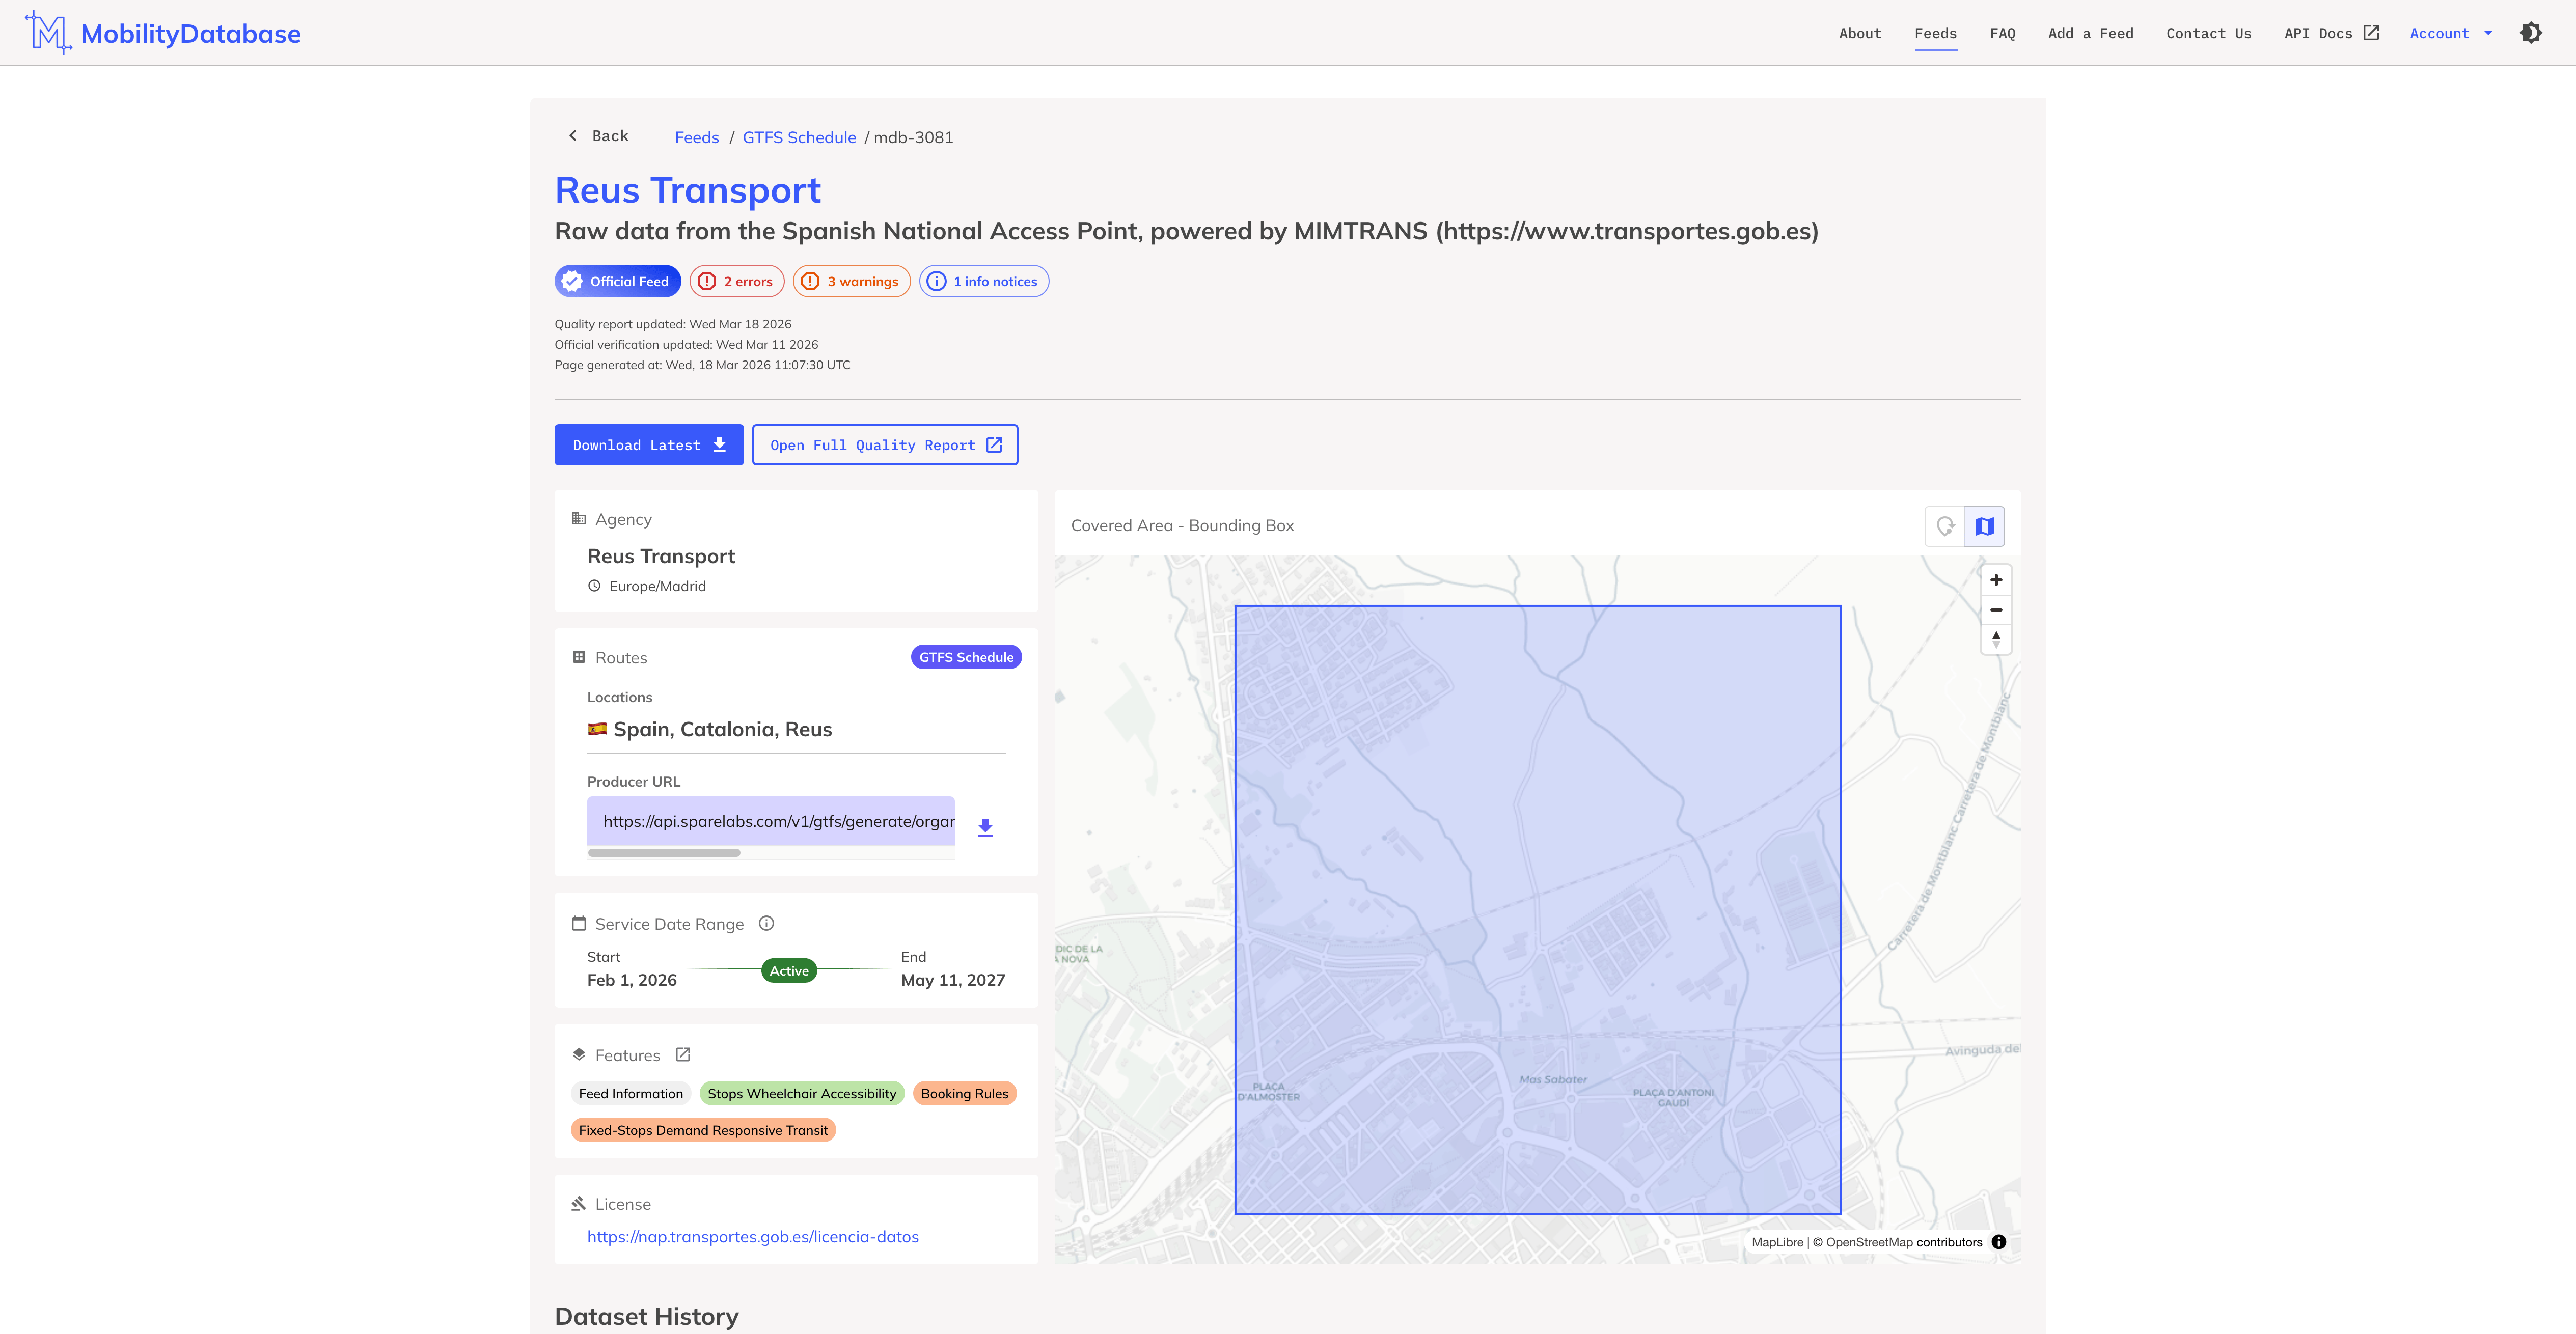
Task: Click the MobilityDatabase logo
Action: point(163,32)
